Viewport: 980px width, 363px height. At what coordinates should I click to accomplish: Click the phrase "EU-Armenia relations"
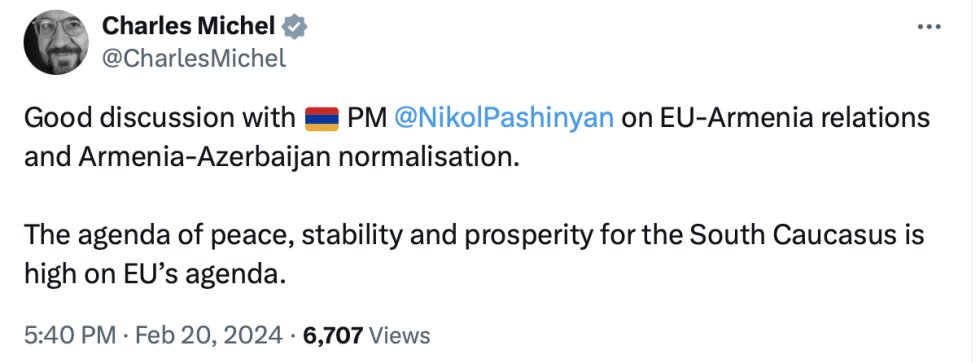[x=794, y=118]
